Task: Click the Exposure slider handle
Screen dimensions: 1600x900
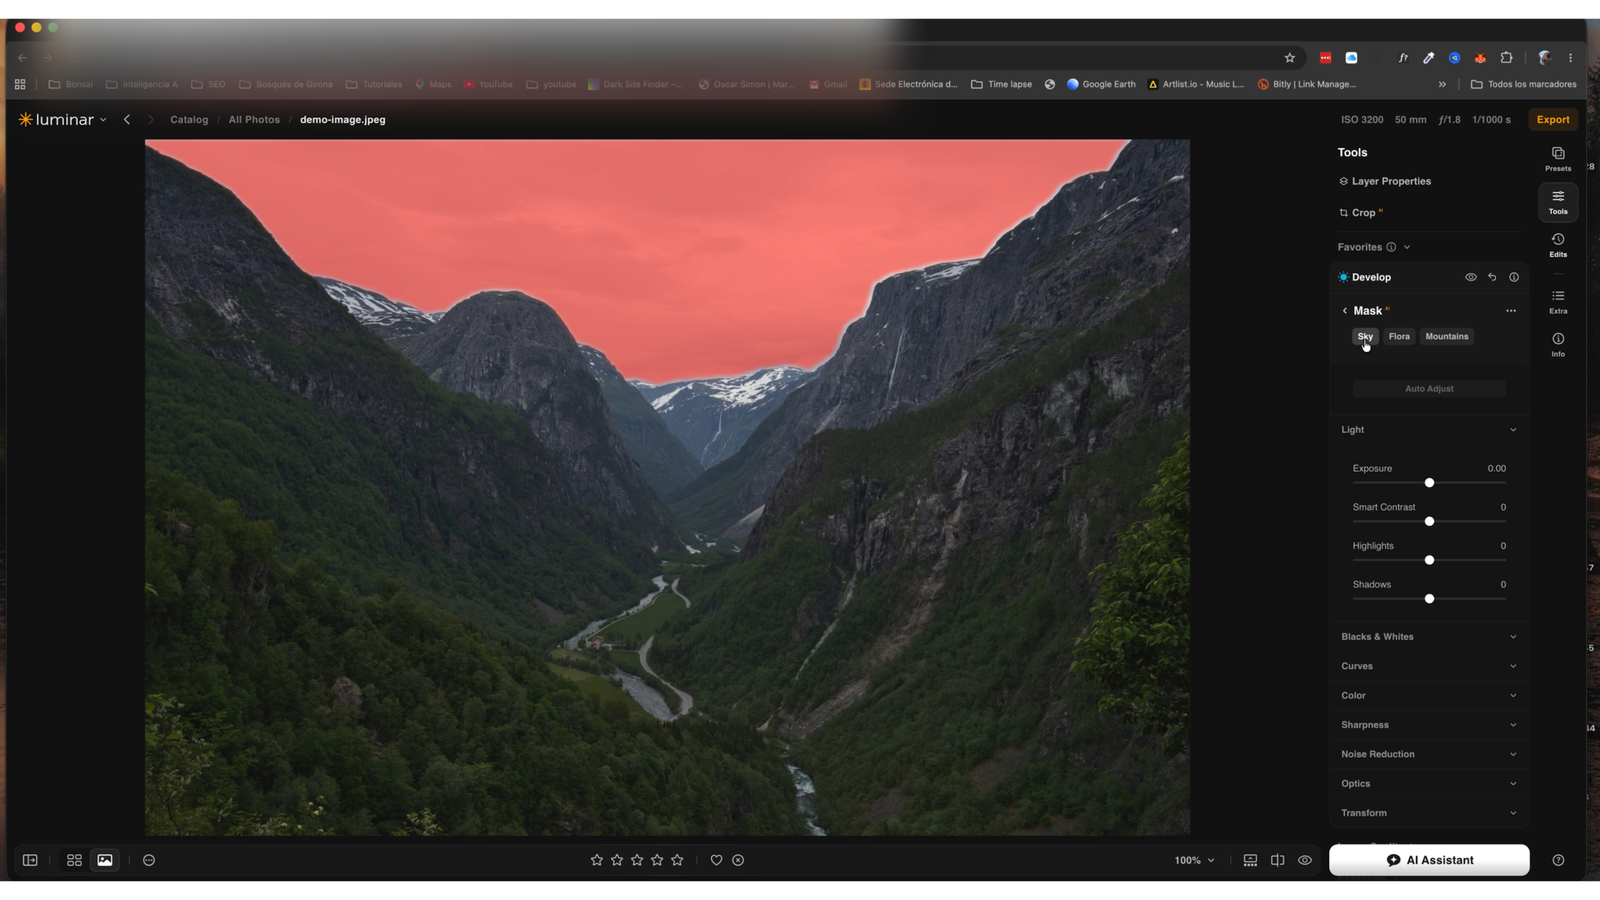Action: pos(1429,483)
